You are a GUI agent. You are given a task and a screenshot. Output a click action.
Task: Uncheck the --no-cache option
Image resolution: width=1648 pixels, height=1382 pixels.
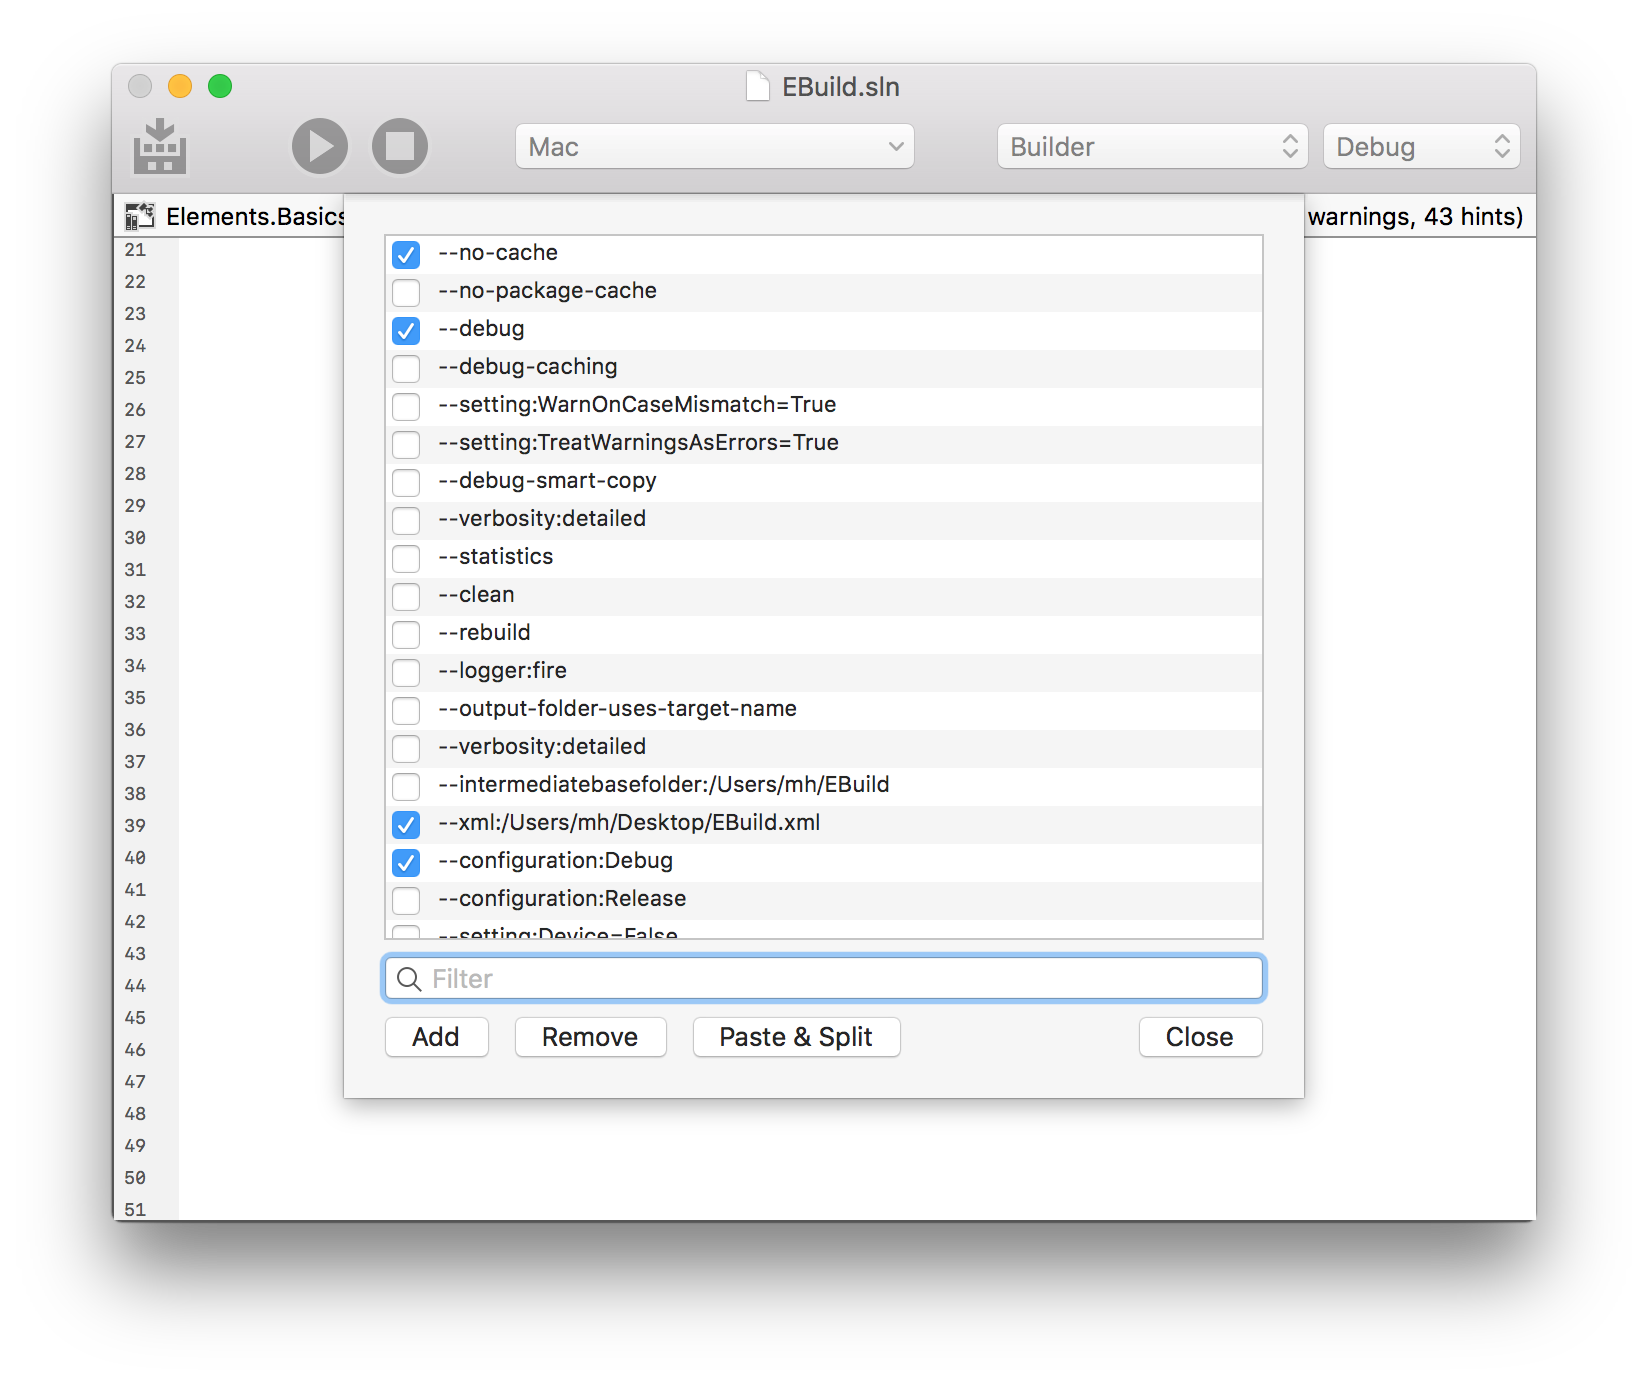point(406,254)
